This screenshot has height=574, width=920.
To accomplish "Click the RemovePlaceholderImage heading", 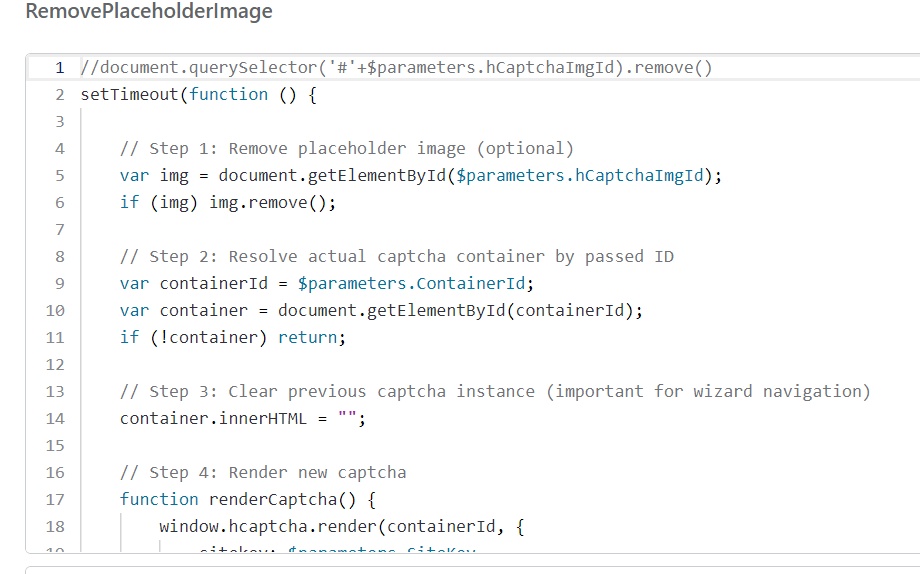I will [148, 13].
